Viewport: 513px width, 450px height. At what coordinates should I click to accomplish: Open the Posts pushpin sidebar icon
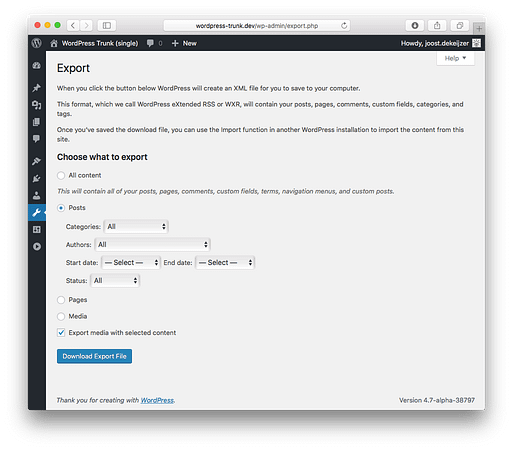(37, 88)
